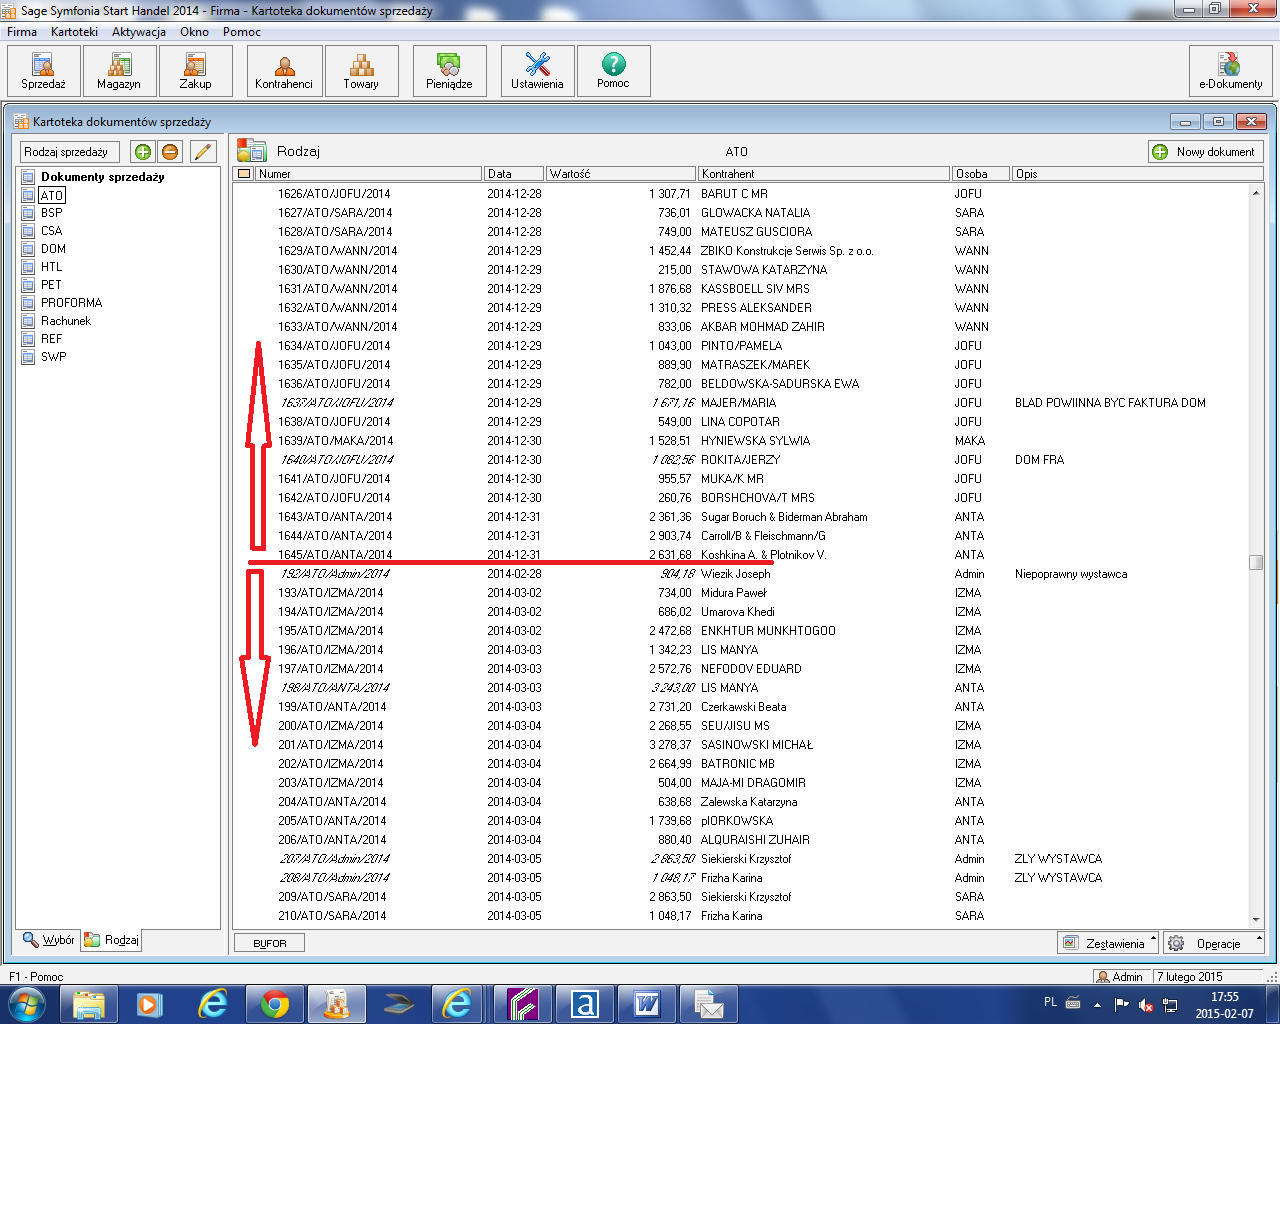Click the Magazyn toolbar icon
1280x1208 pixels.
pyautogui.click(x=119, y=71)
